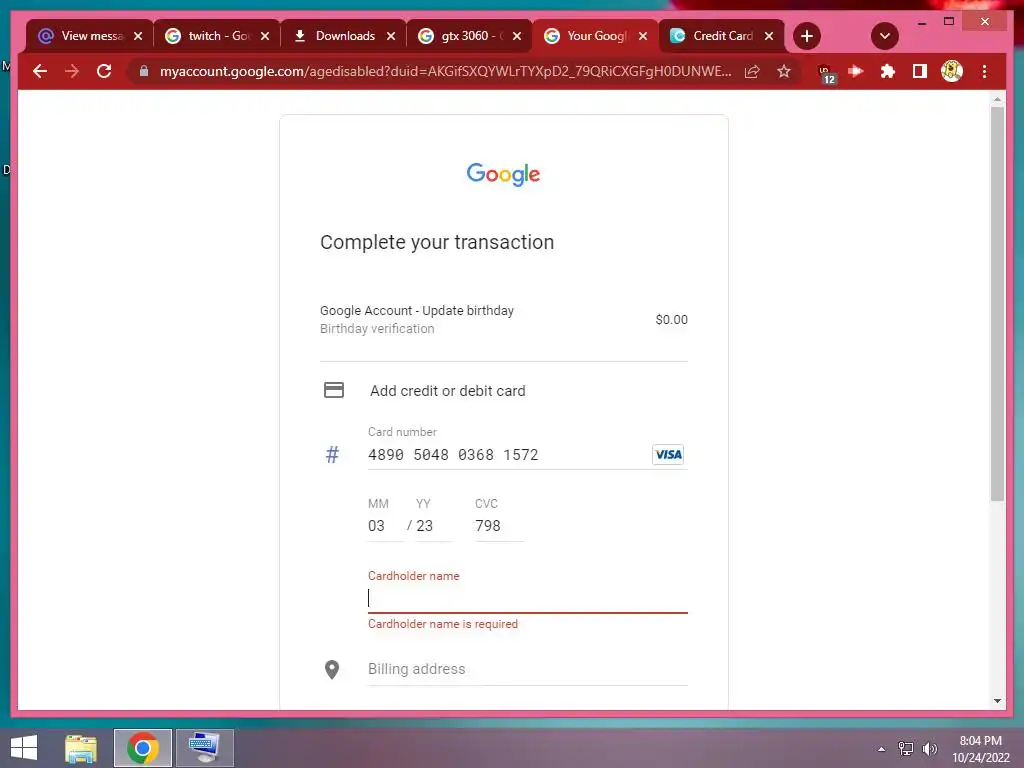Switch to the gtx 3060 tab
Viewport: 1024px width, 768px height.
click(x=470, y=36)
